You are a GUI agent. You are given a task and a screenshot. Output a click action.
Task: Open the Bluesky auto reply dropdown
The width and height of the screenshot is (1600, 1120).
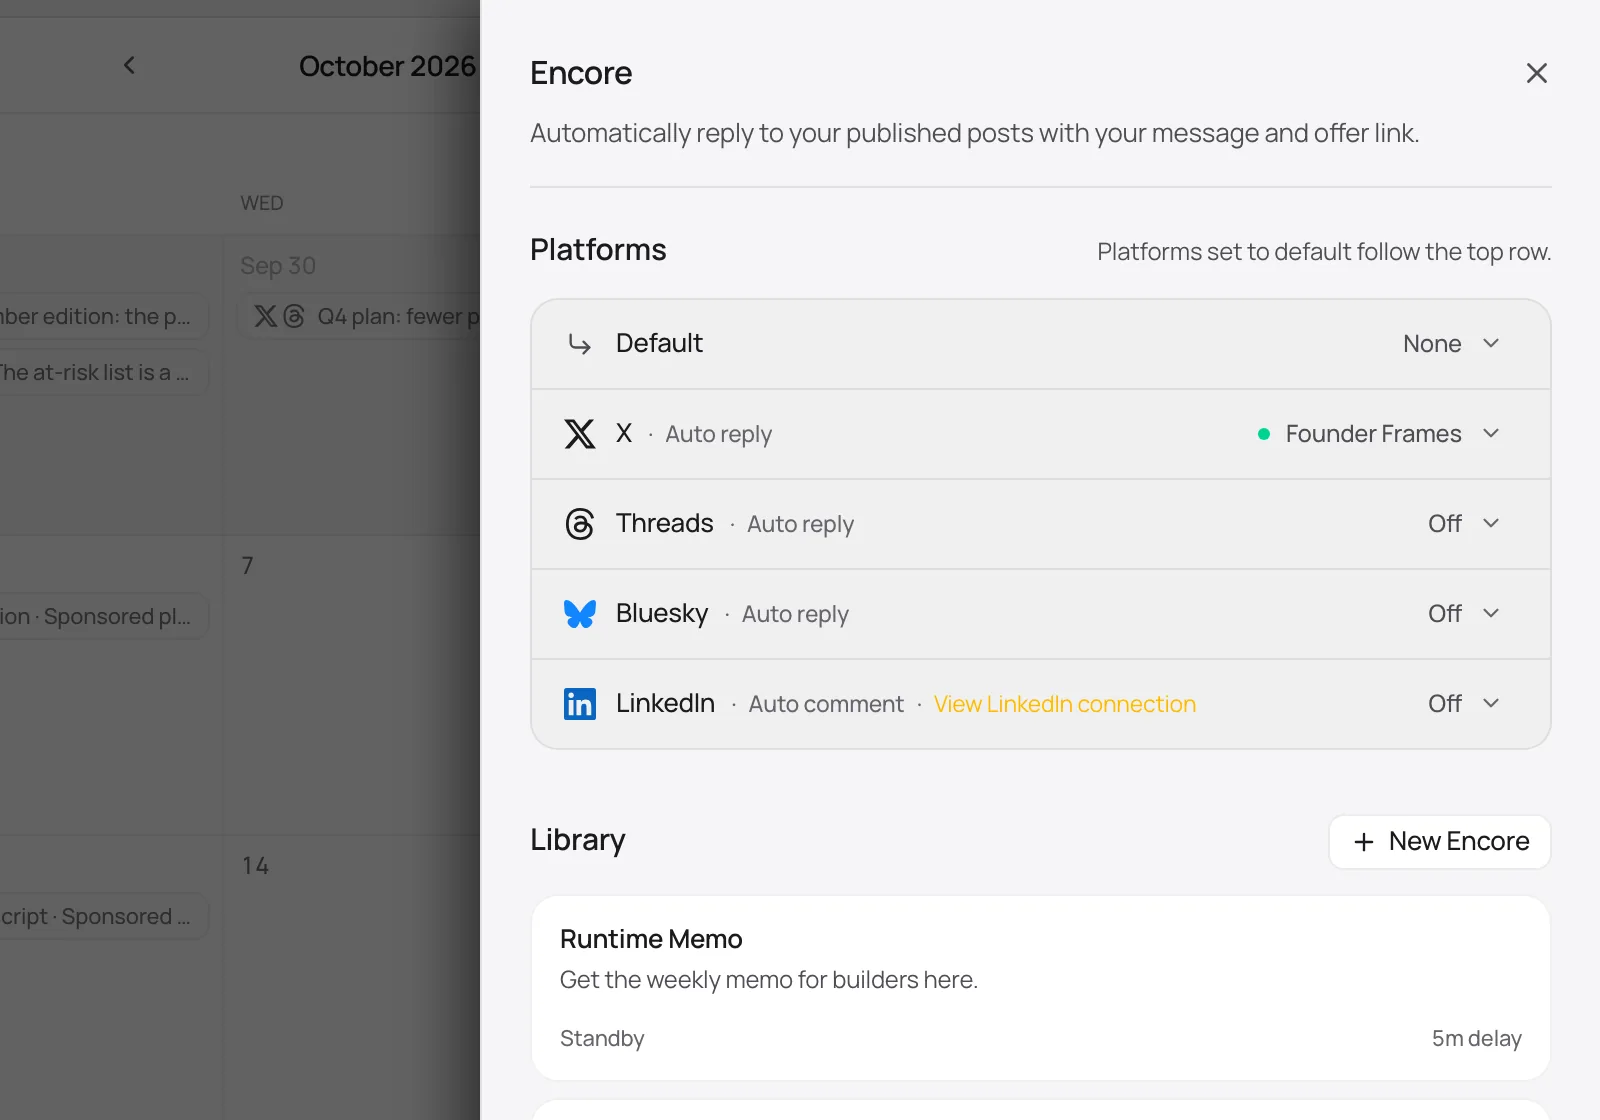(1464, 614)
